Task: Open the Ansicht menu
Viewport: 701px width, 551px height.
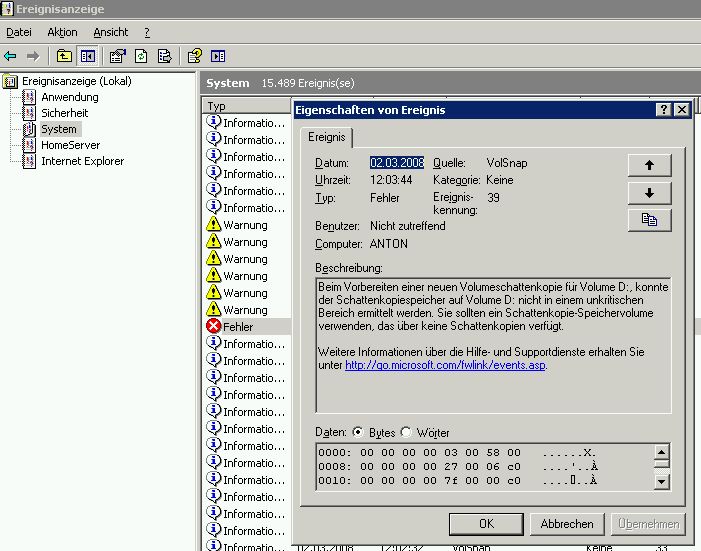Action: coord(110,32)
